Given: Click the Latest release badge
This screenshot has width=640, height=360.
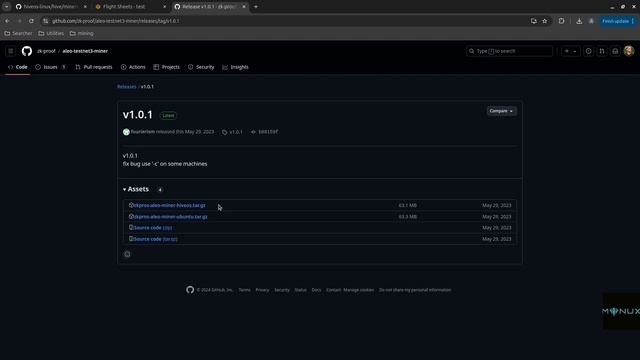Looking at the screenshot, I should (168, 116).
